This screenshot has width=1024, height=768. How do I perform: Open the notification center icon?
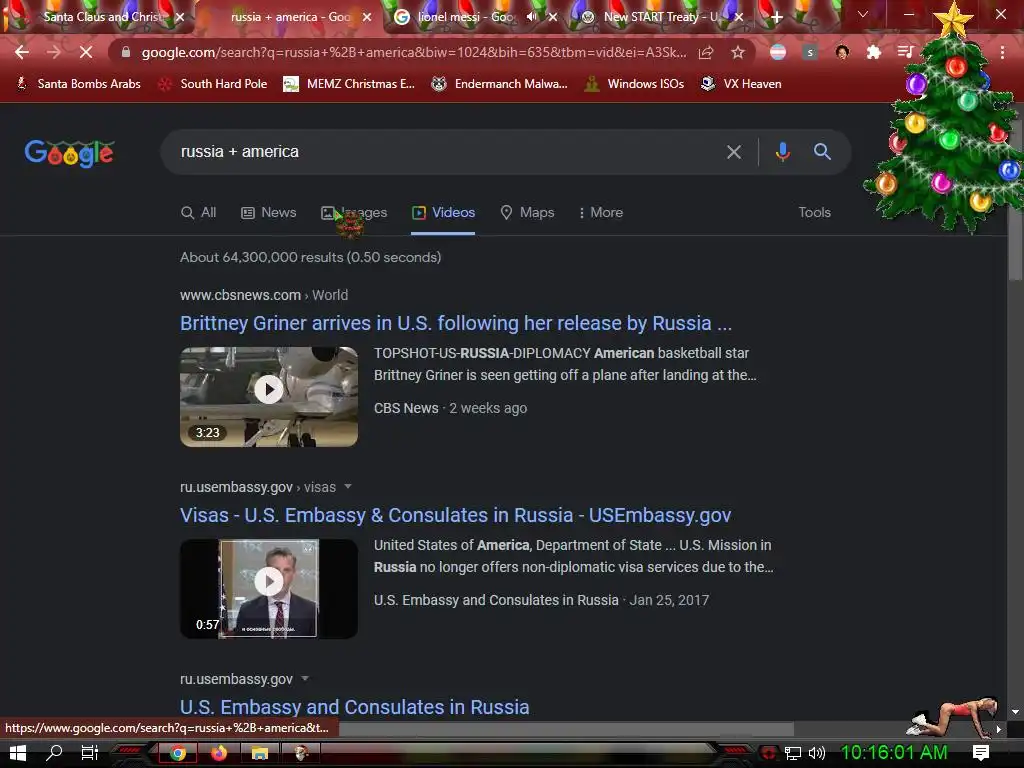[x=980, y=752]
